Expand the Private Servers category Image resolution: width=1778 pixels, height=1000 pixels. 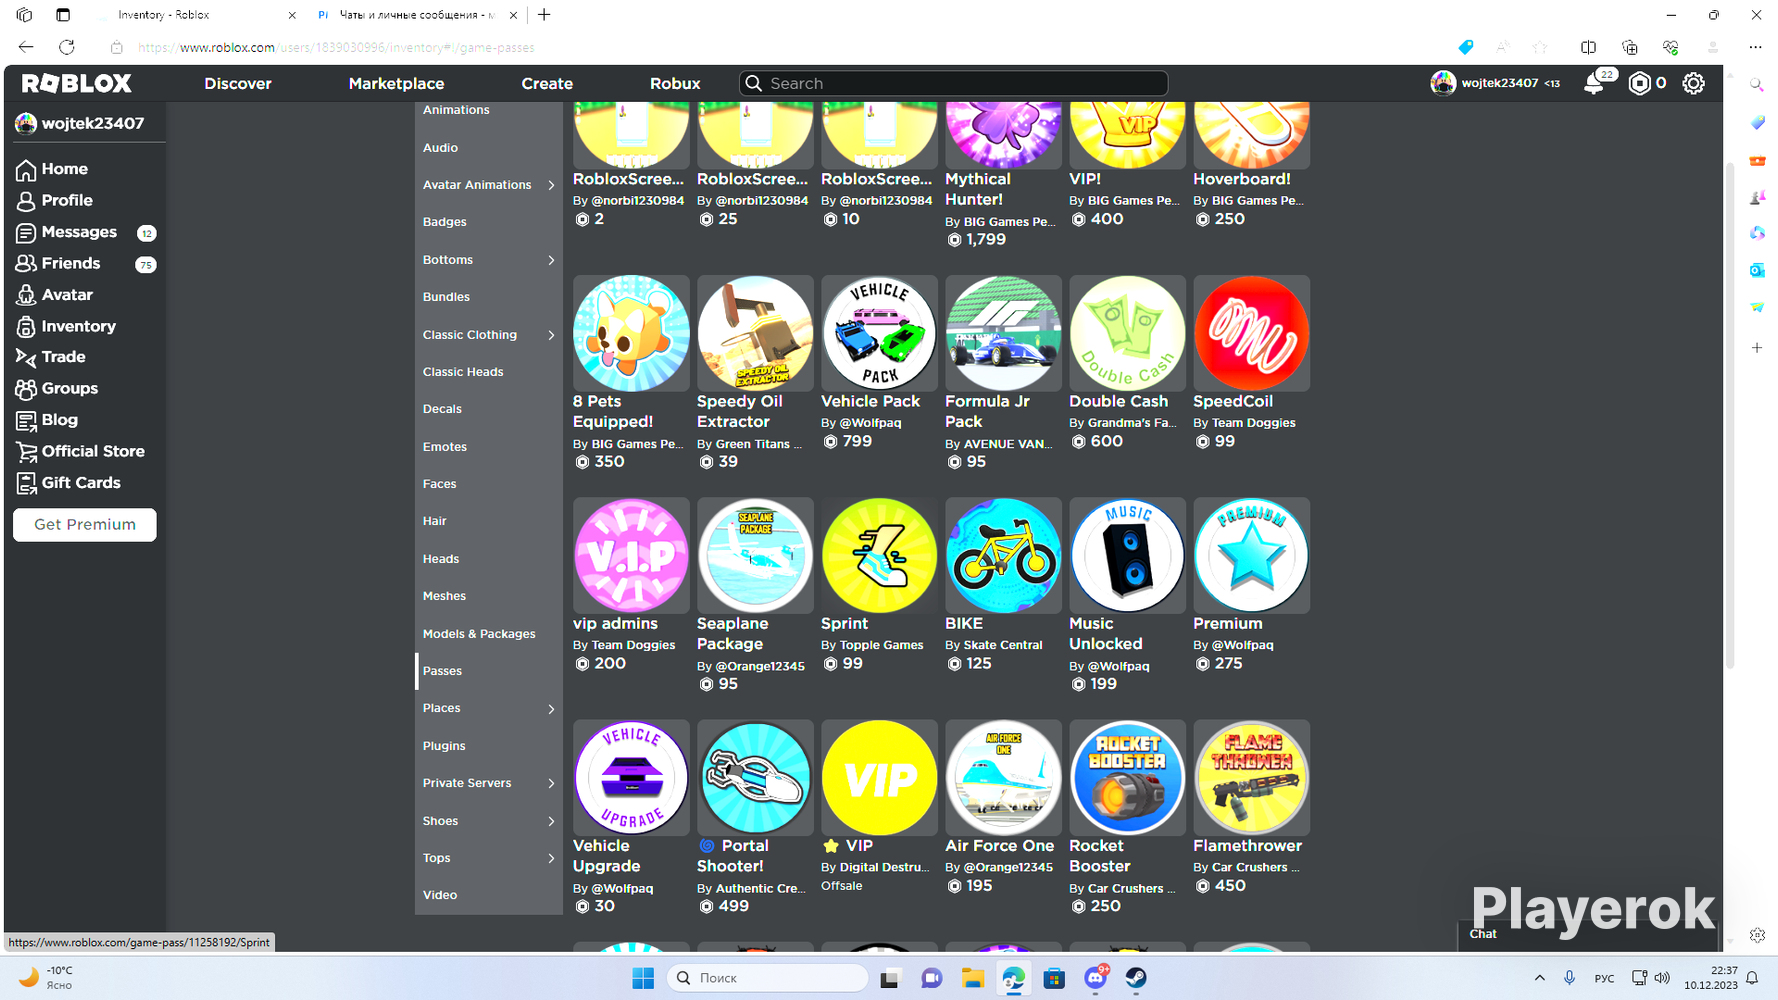(x=551, y=783)
